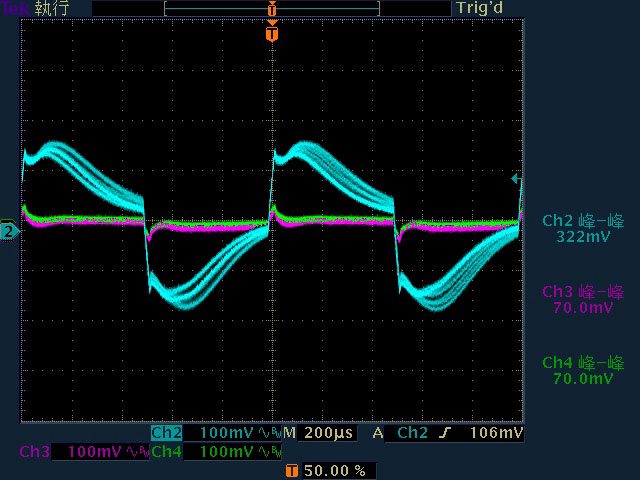Image resolution: width=640 pixels, height=480 pixels.
Task: Click the record view bar at top
Action: tap(271, 8)
